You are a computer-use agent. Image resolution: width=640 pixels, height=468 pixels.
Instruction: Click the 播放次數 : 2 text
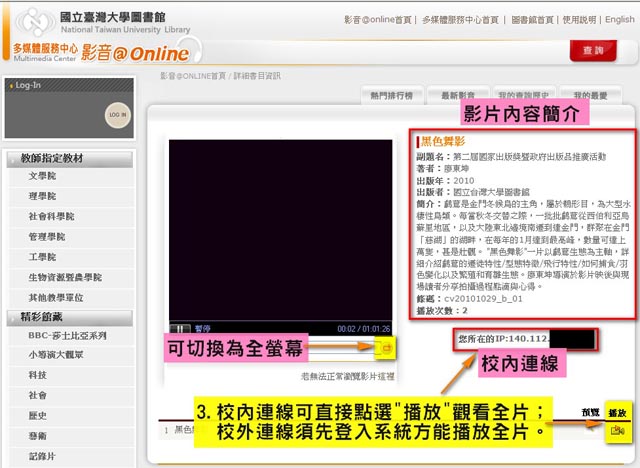442,311
